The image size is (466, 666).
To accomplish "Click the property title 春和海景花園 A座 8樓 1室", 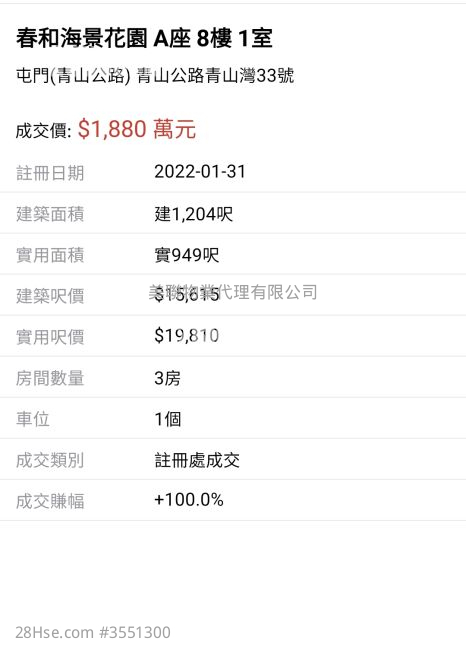I will 144,38.
